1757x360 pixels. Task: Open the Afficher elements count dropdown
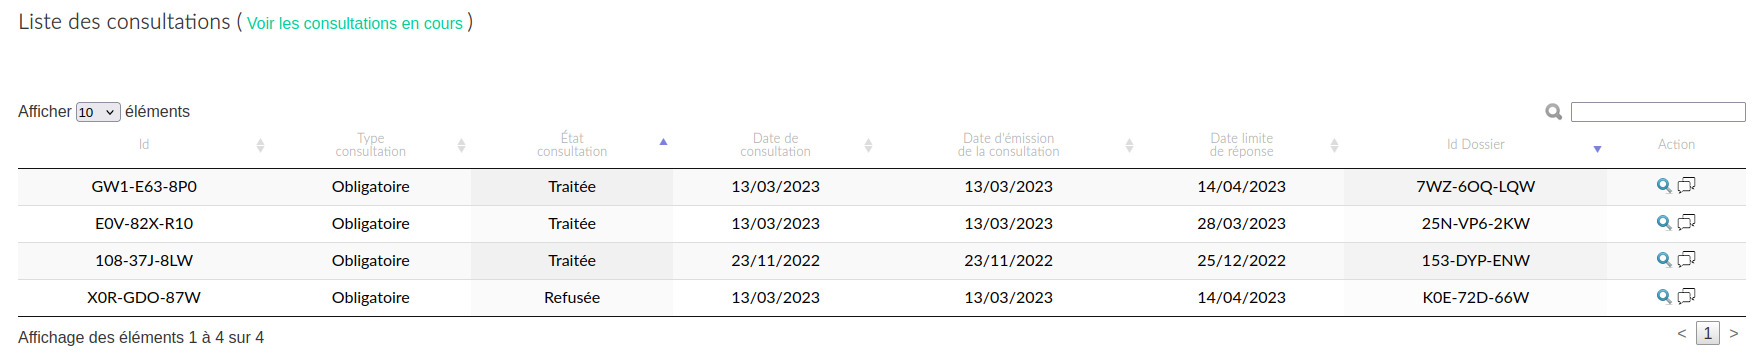click(98, 112)
